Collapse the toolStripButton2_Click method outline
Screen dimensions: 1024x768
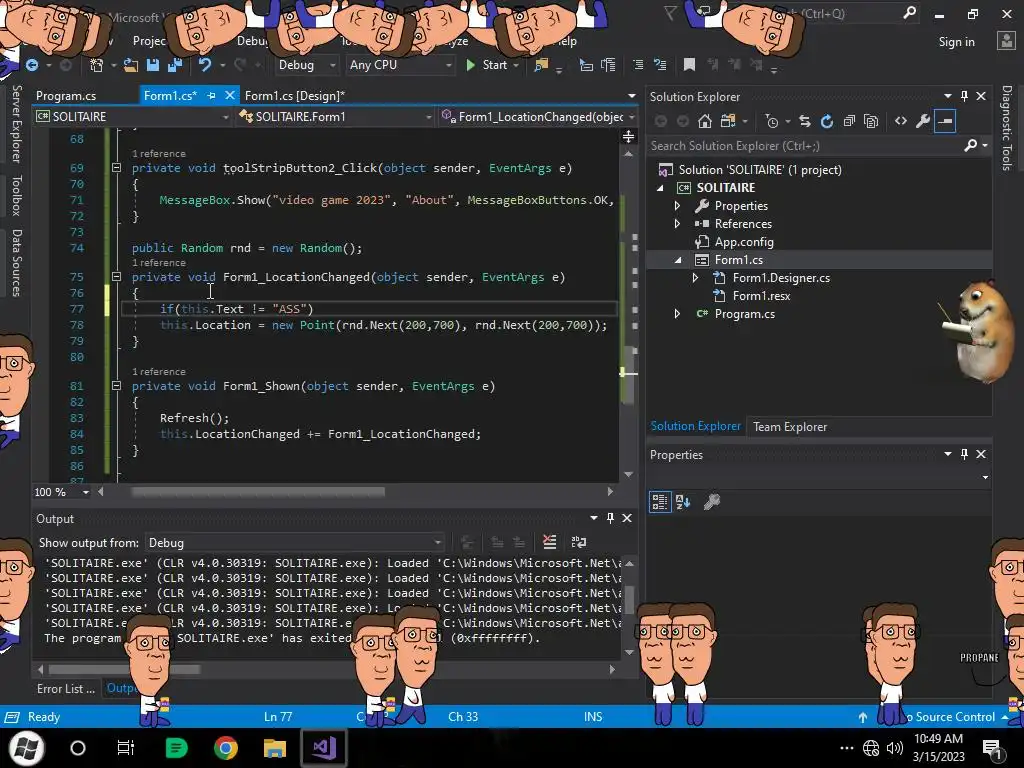tap(116, 168)
